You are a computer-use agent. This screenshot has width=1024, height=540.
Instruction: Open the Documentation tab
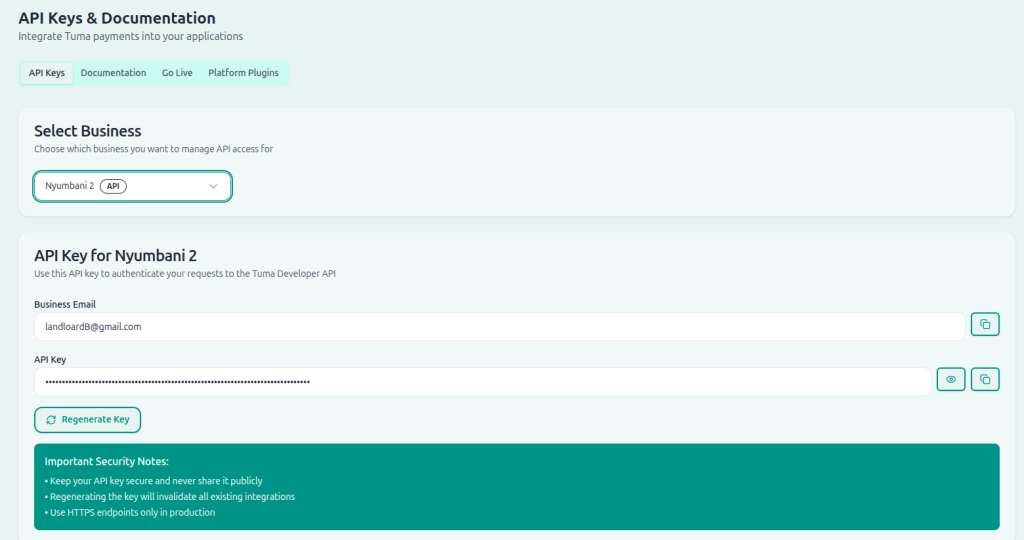(x=114, y=73)
